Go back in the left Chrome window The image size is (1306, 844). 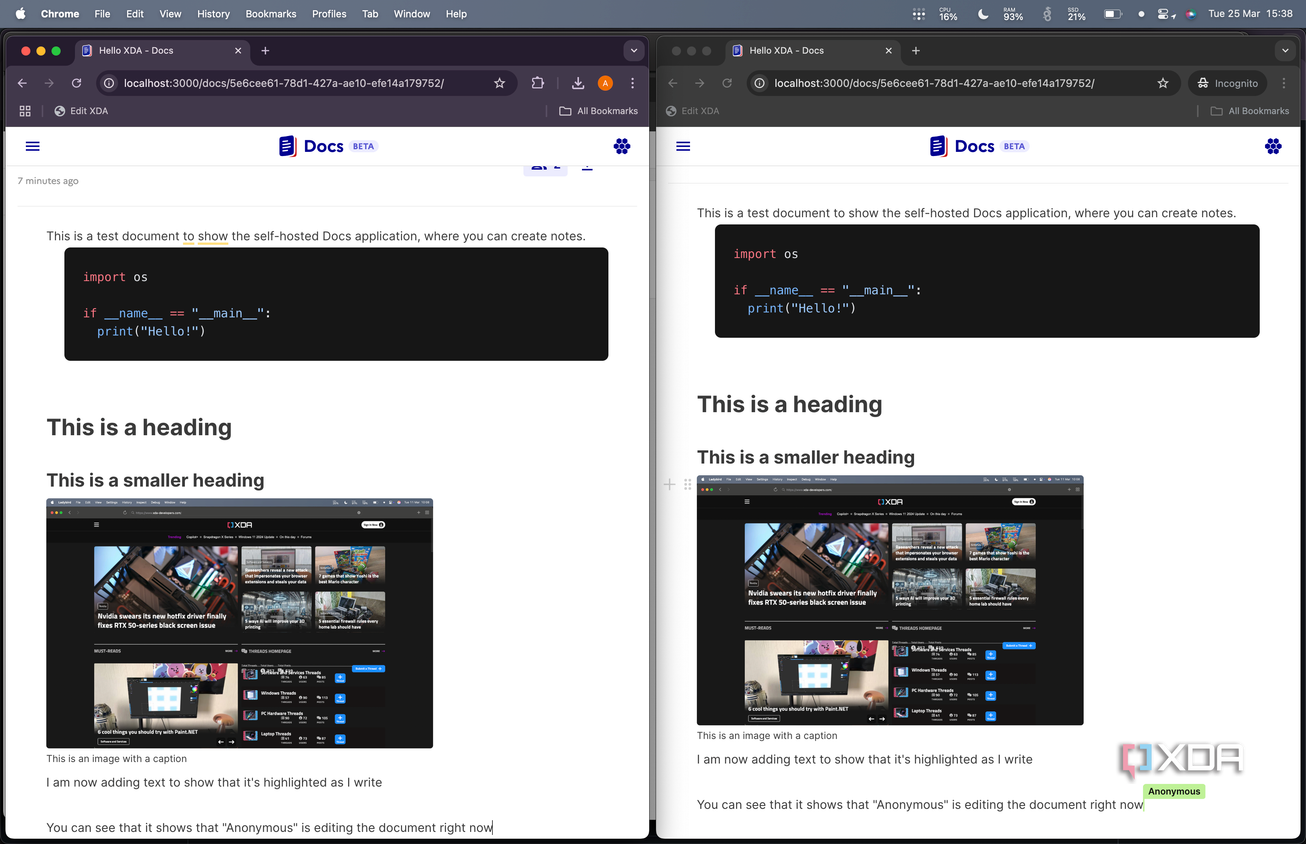(22, 83)
